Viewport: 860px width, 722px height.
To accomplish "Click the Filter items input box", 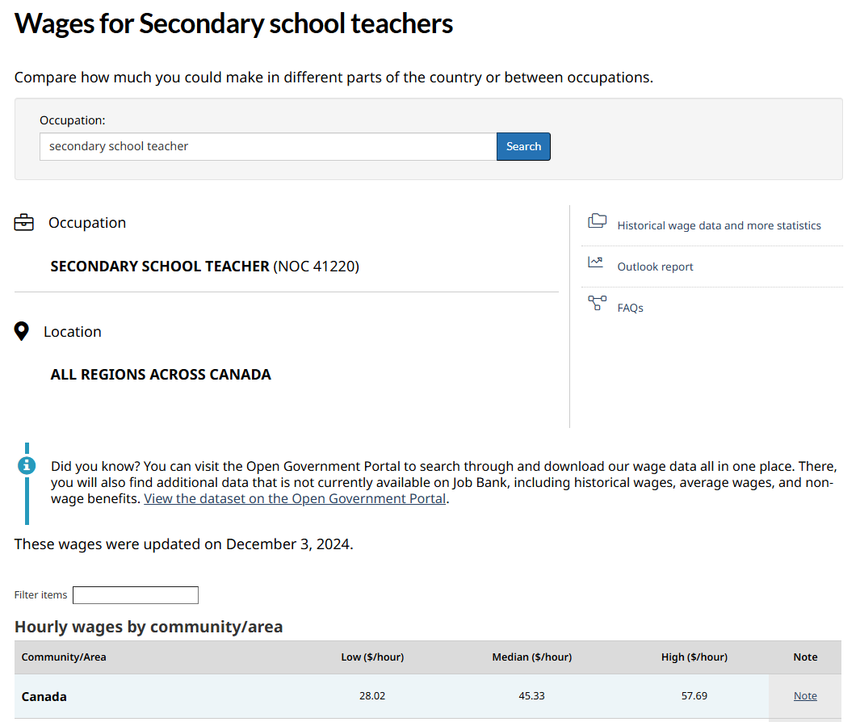I will click(135, 595).
